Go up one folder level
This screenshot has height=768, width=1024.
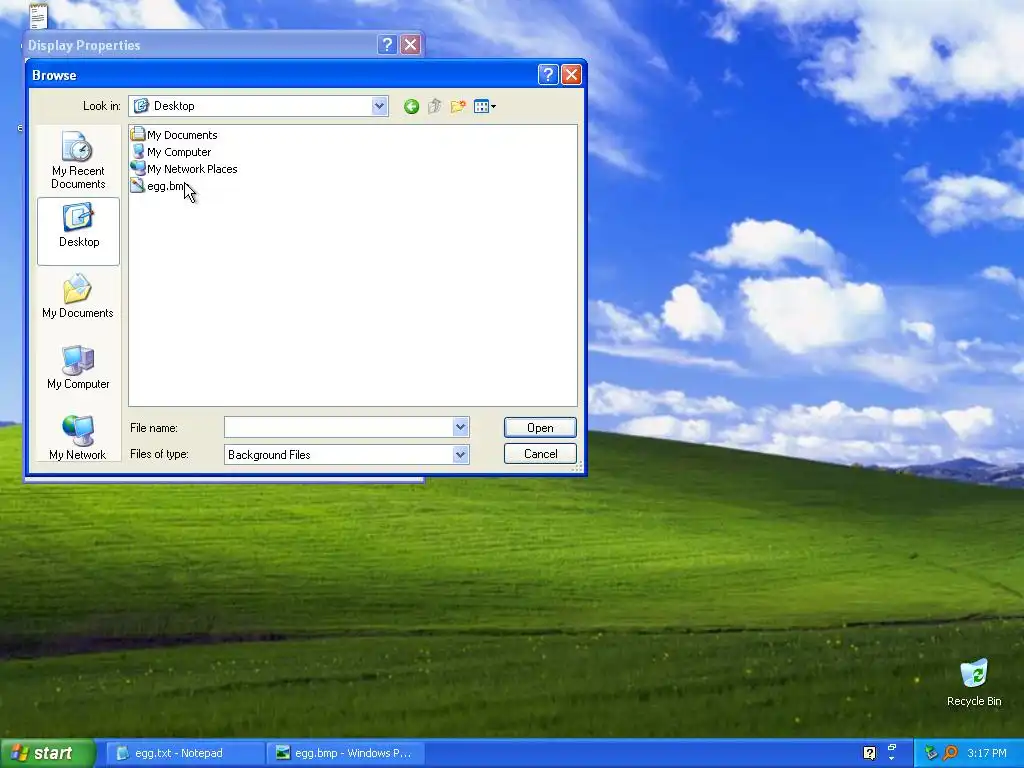[434, 106]
